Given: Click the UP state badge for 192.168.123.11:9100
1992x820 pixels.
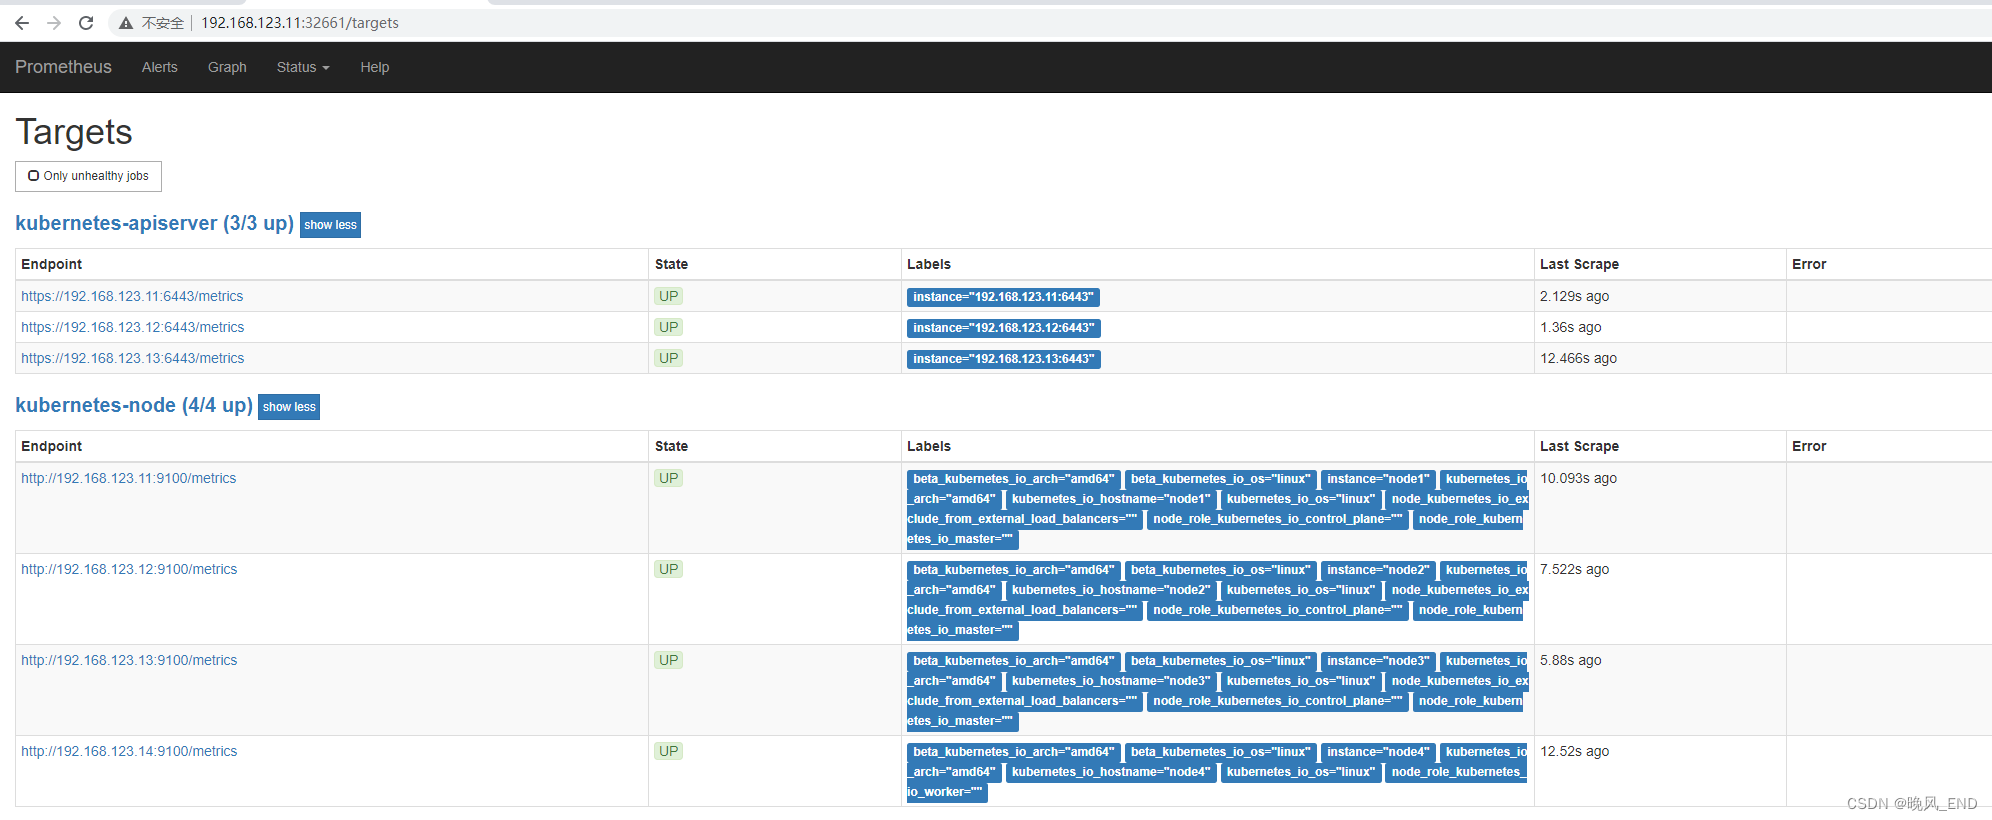Looking at the screenshot, I should point(669,478).
